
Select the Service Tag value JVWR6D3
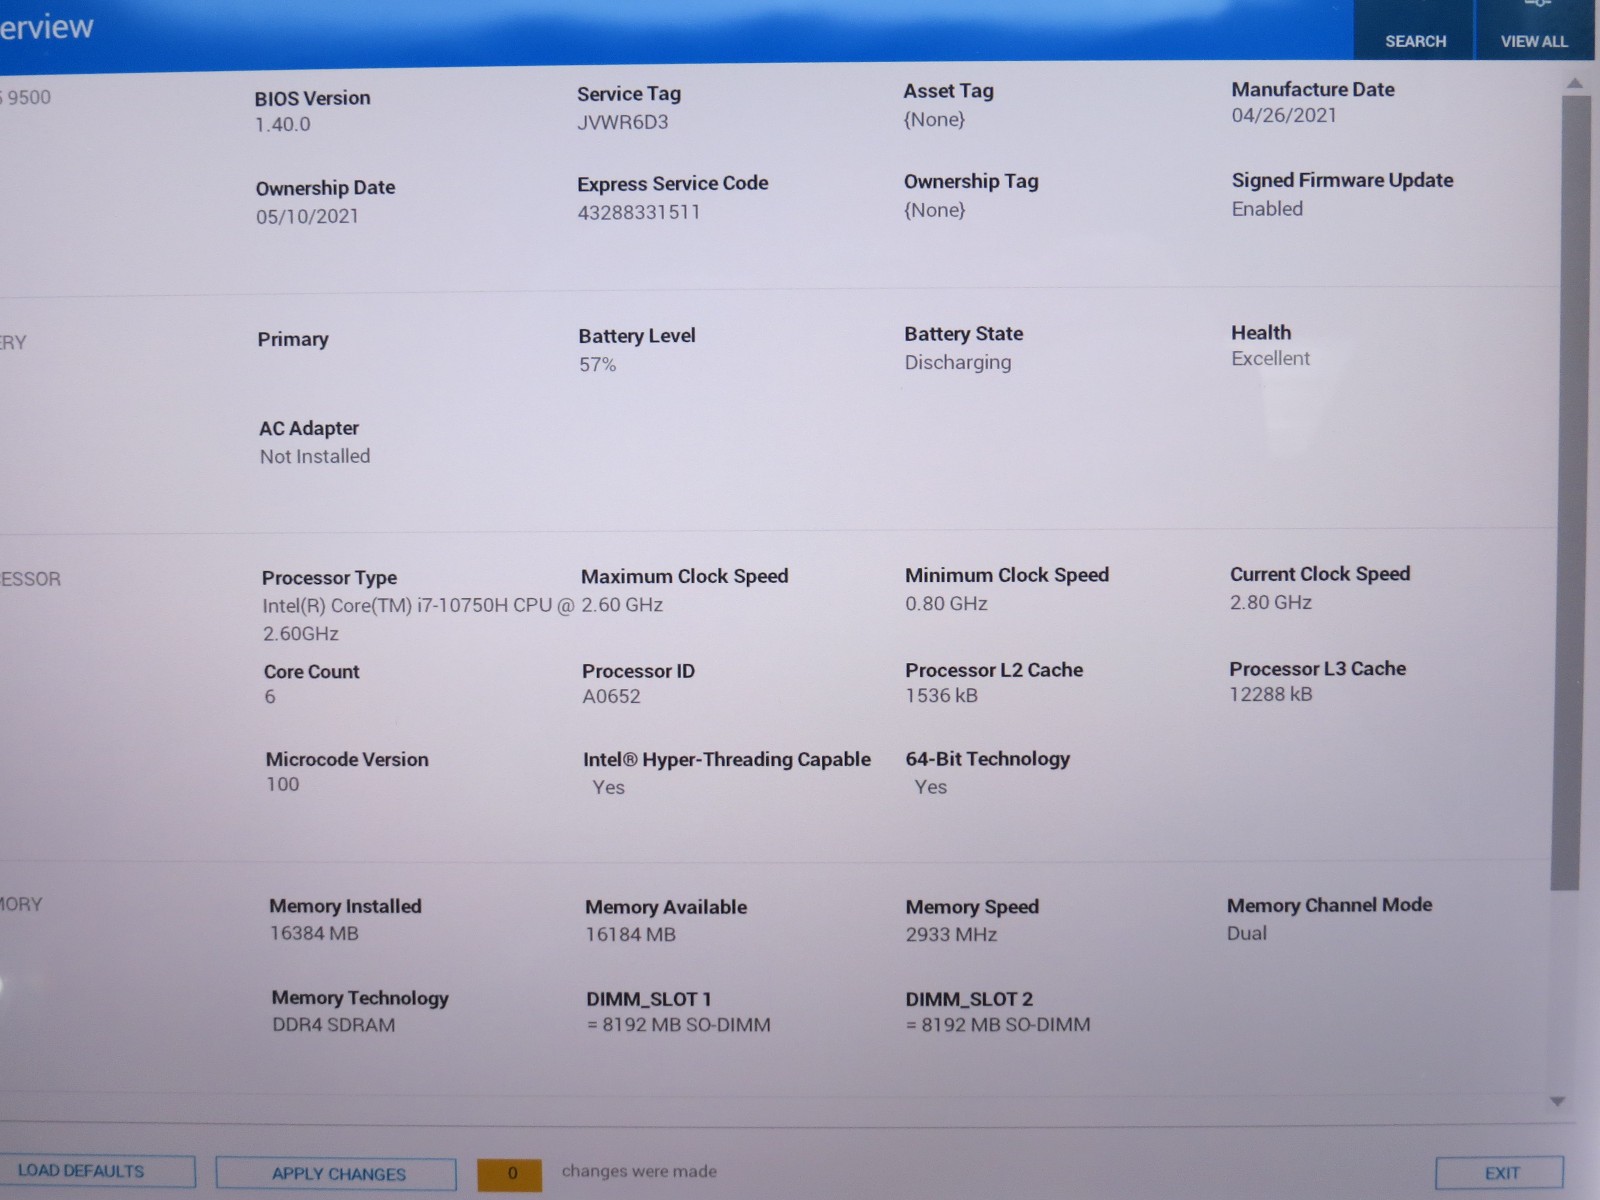(x=622, y=122)
